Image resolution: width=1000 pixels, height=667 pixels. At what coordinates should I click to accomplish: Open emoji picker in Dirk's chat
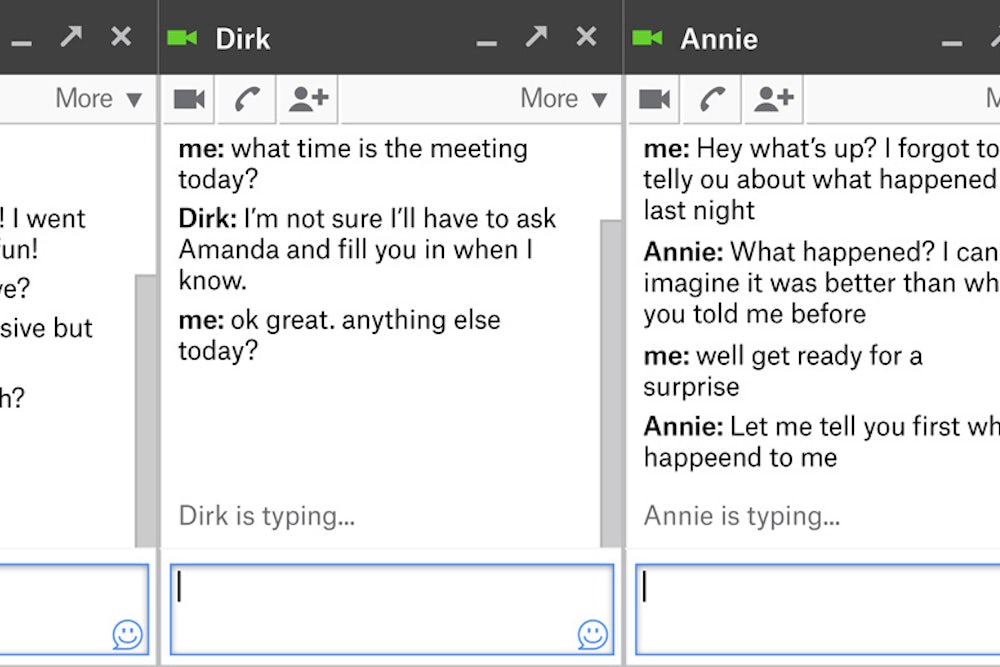592,634
